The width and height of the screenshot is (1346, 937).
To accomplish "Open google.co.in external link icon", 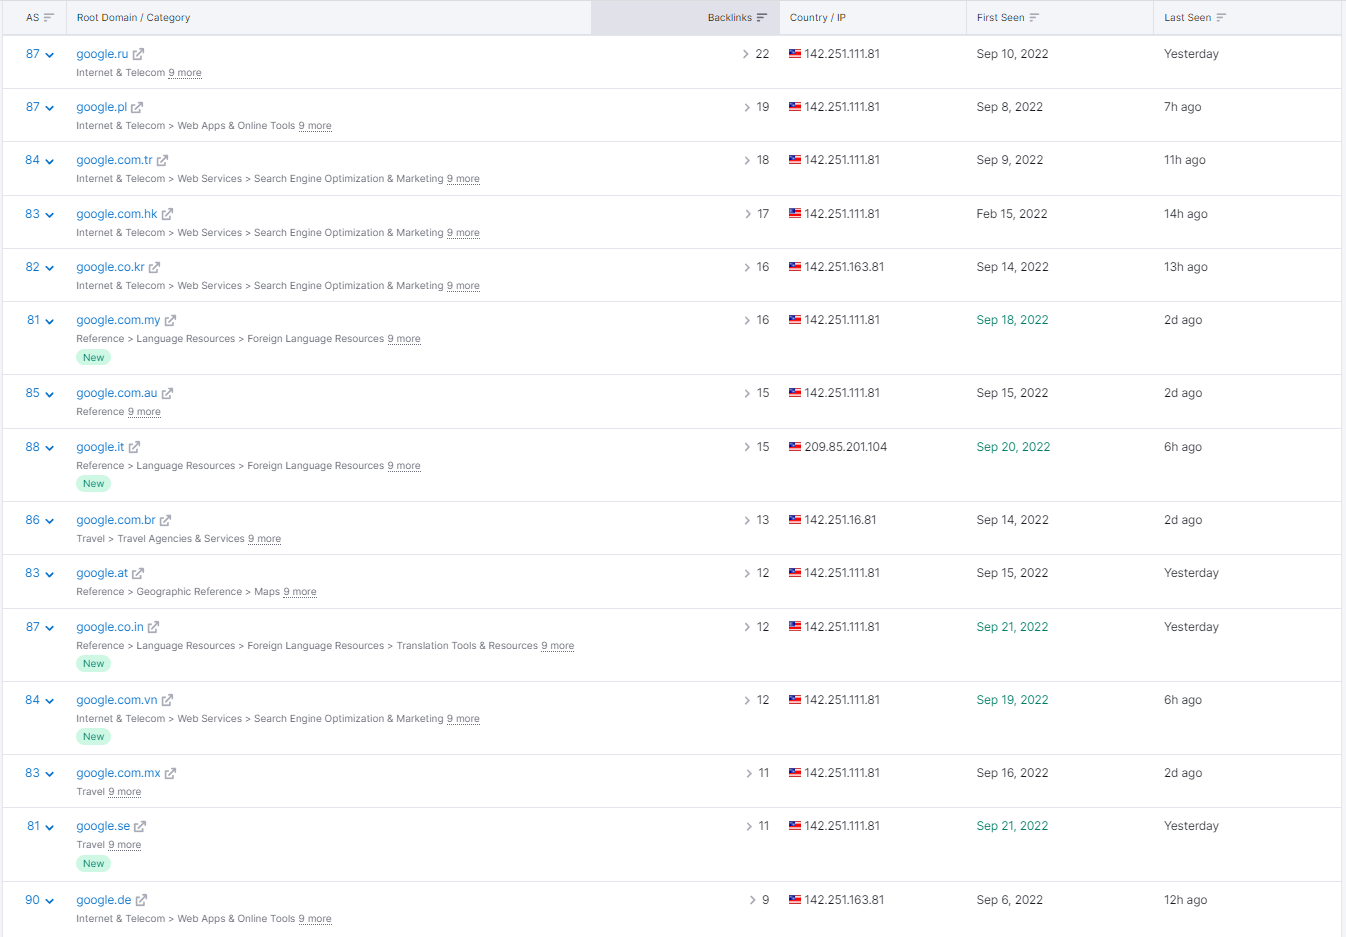I will pyautogui.click(x=153, y=627).
